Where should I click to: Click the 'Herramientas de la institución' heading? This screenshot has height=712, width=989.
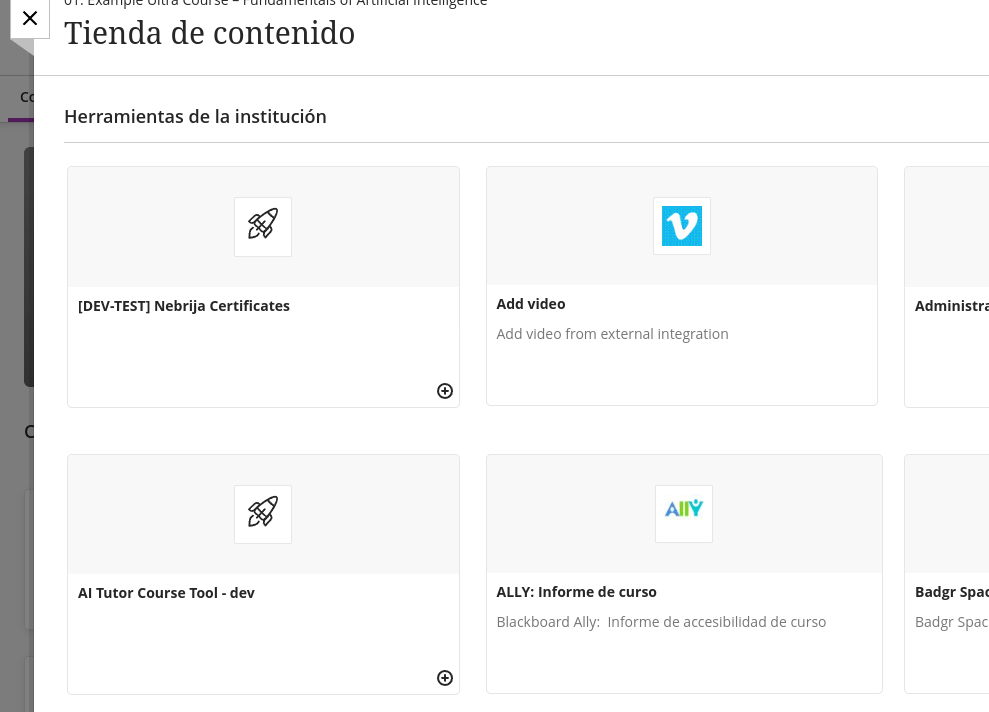click(x=196, y=117)
